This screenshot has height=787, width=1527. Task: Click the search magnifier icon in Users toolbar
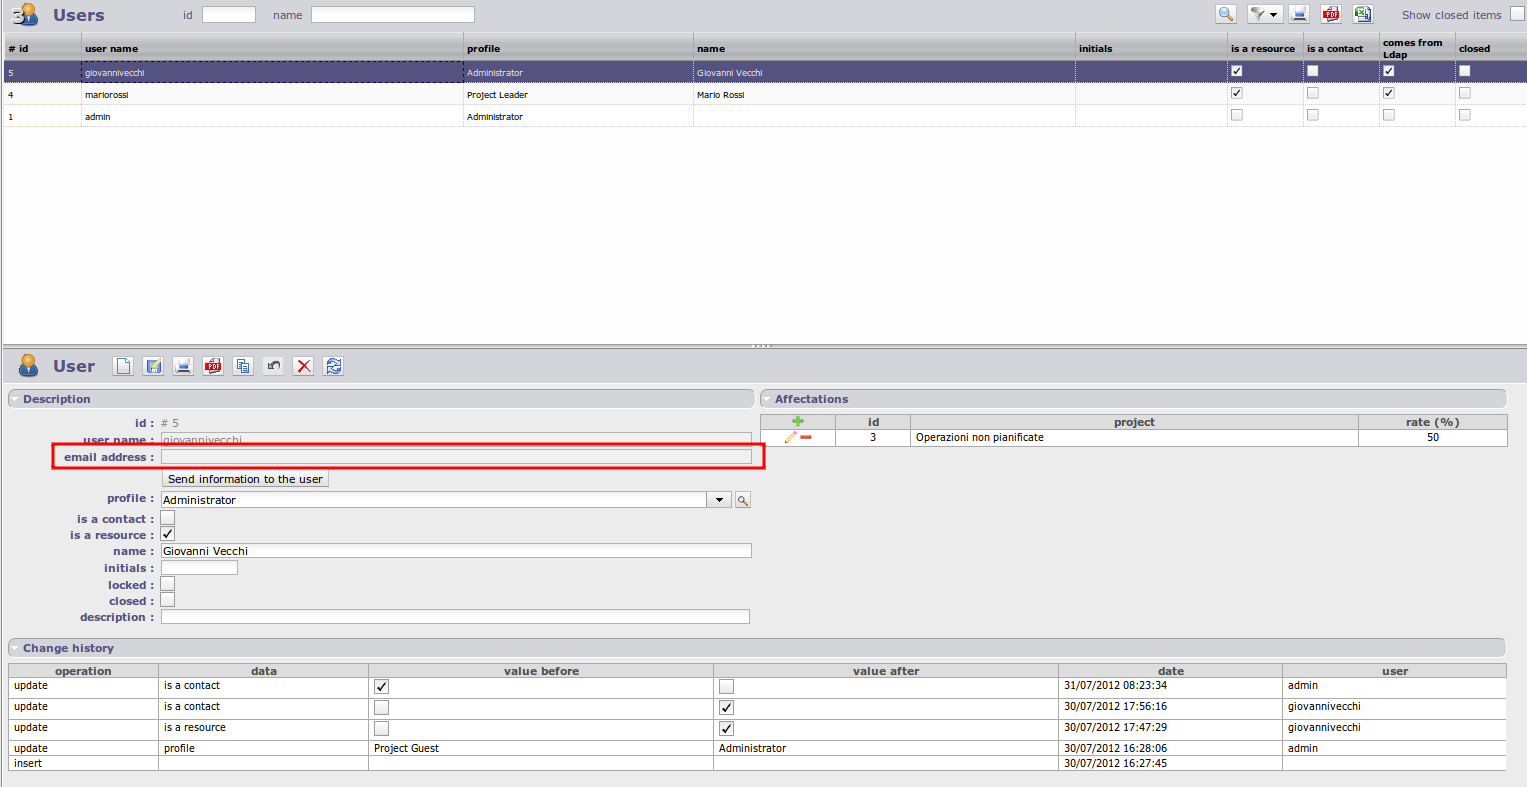(1226, 14)
